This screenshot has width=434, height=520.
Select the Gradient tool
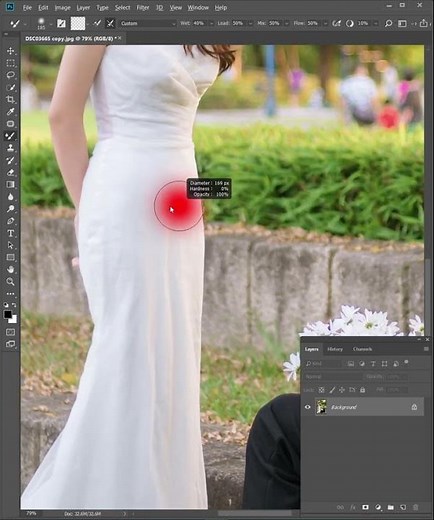(x=10, y=184)
